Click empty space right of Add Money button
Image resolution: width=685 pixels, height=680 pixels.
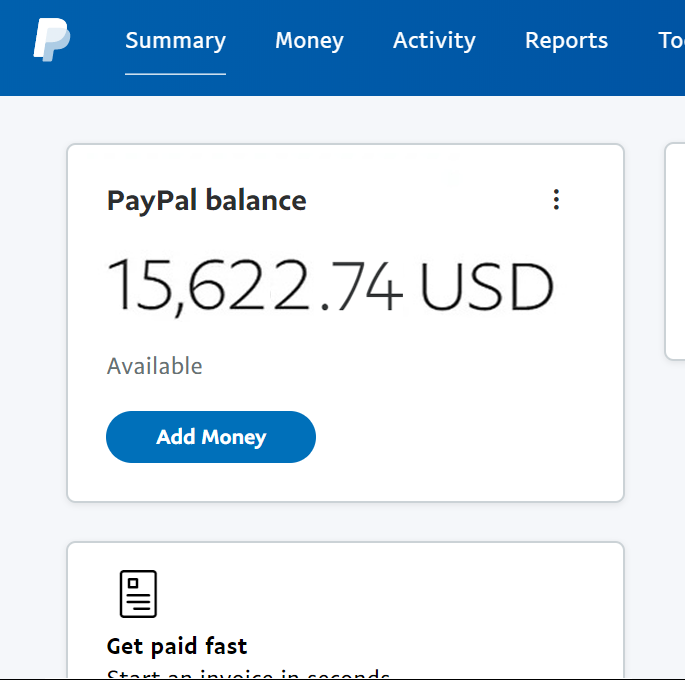460,437
